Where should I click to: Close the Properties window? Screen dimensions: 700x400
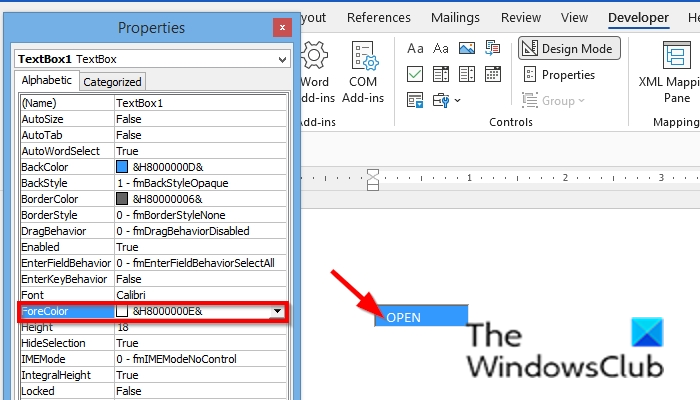(282, 28)
